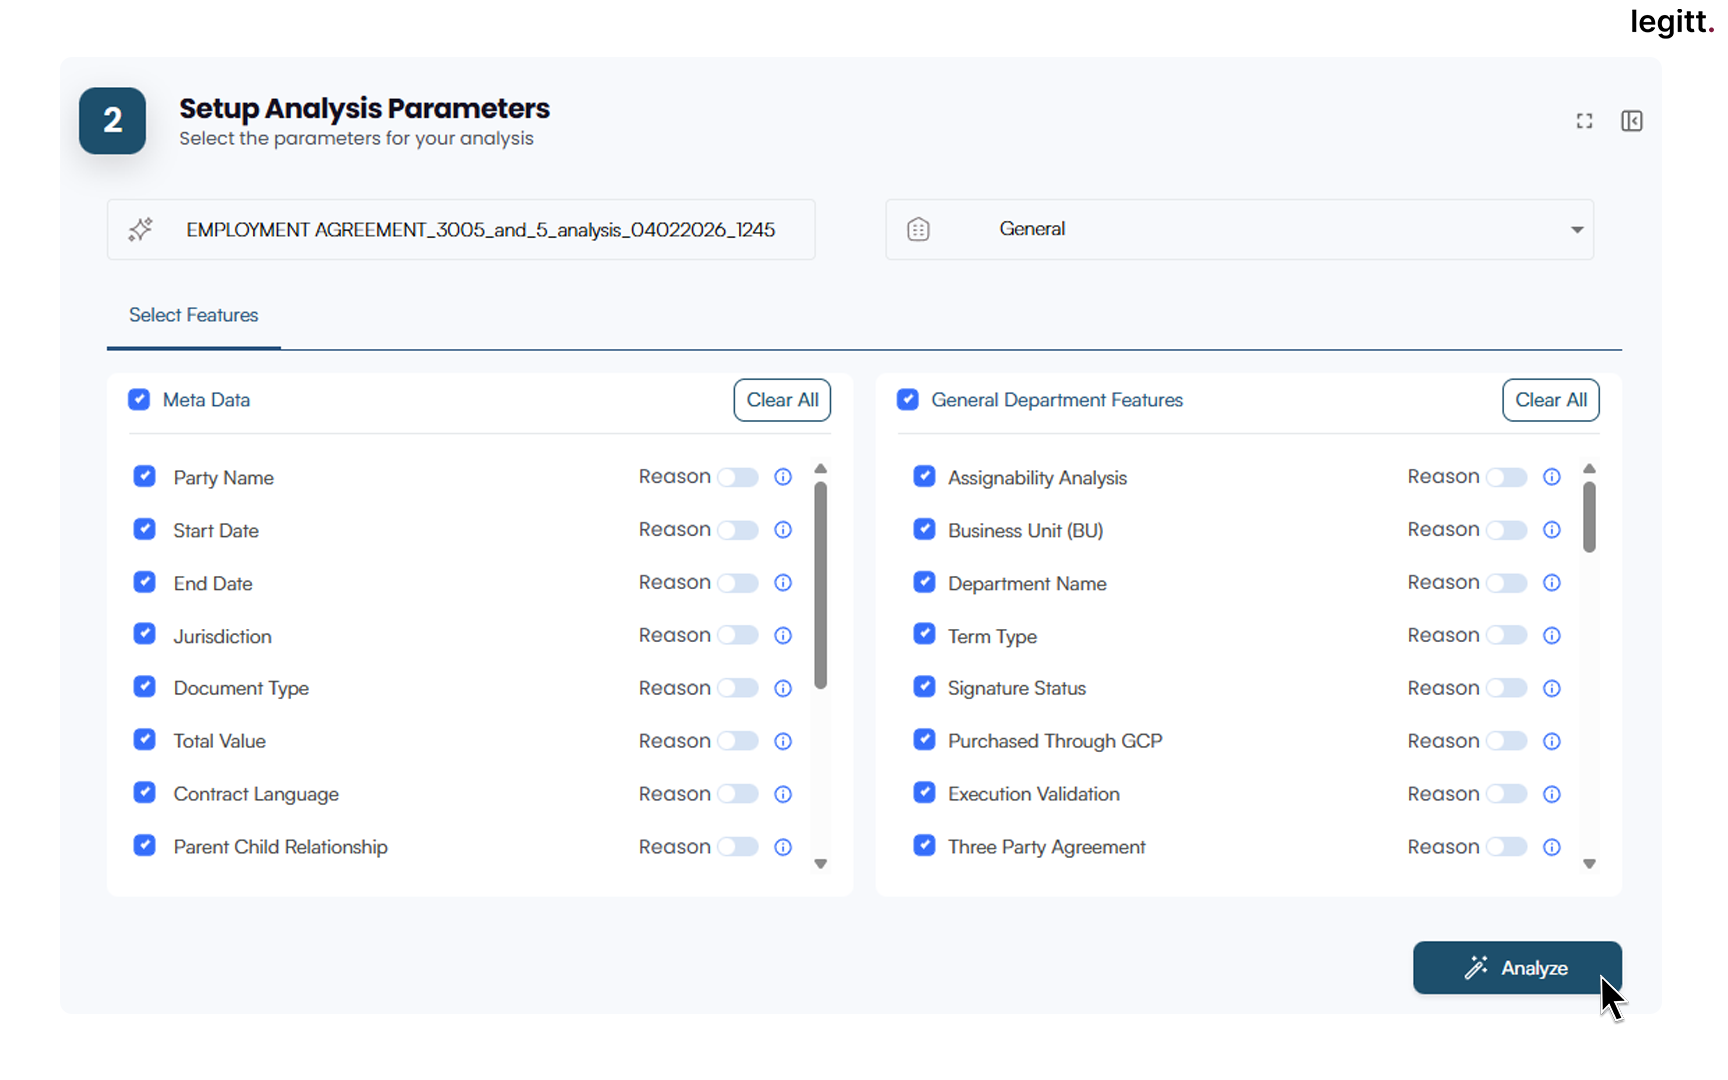The image size is (1728, 1080).
Task: Click the sparkle icon beside the analysis name
Action: pos(140,229)
